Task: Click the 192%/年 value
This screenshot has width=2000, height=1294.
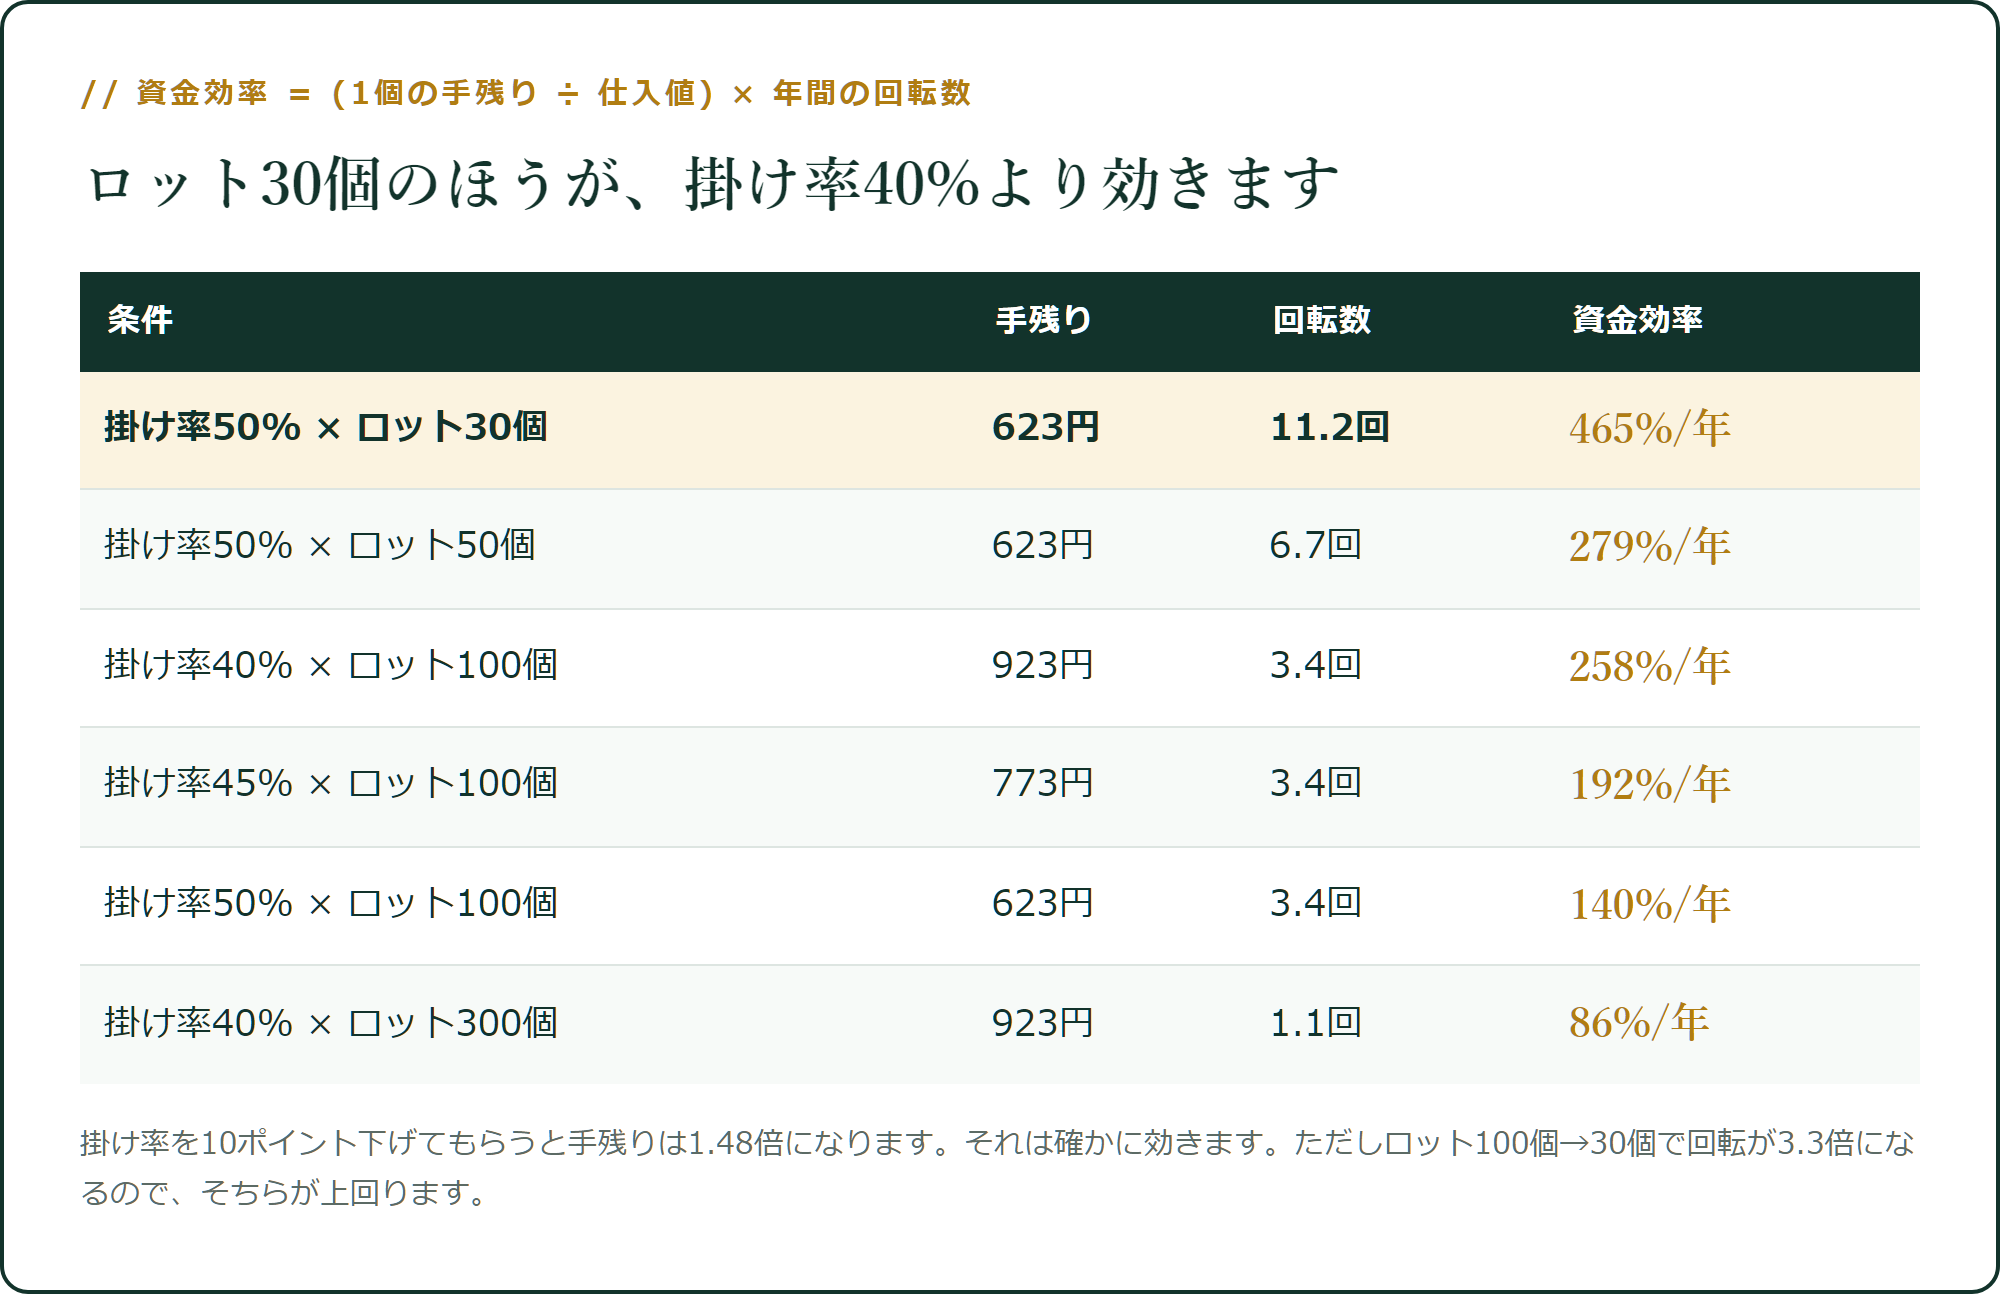Action: tap(1649, 784)
